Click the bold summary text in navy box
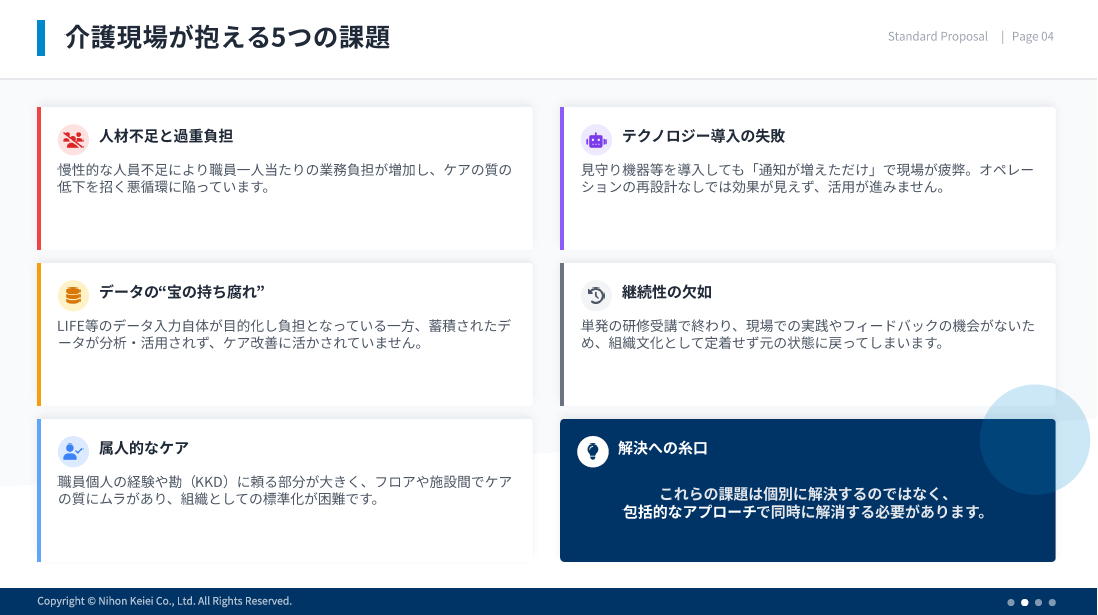 click(x=806, y=503)
